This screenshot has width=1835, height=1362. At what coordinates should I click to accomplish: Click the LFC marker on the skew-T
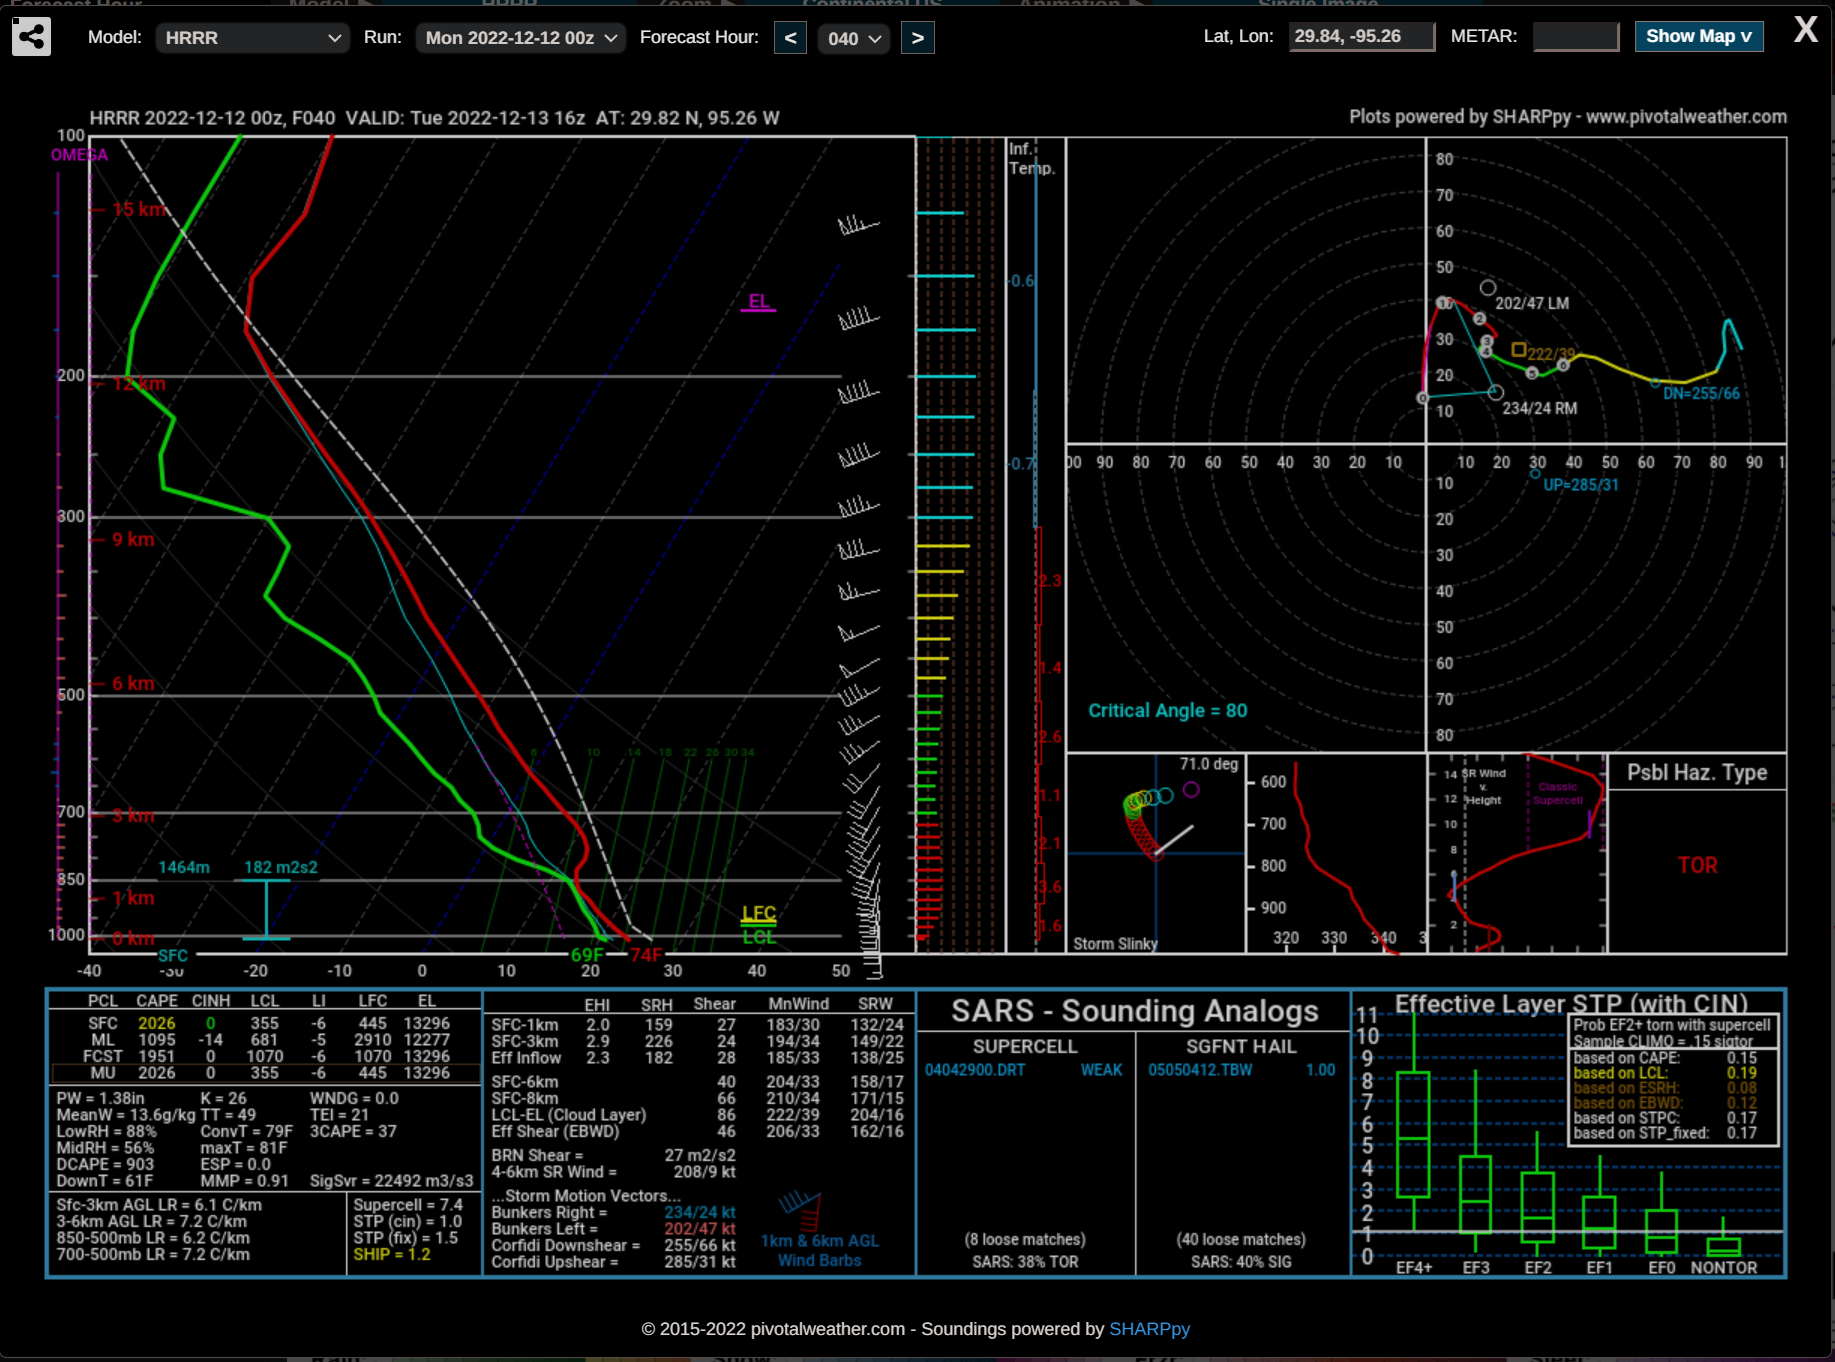pyautogui.click(x=758, y=913)
